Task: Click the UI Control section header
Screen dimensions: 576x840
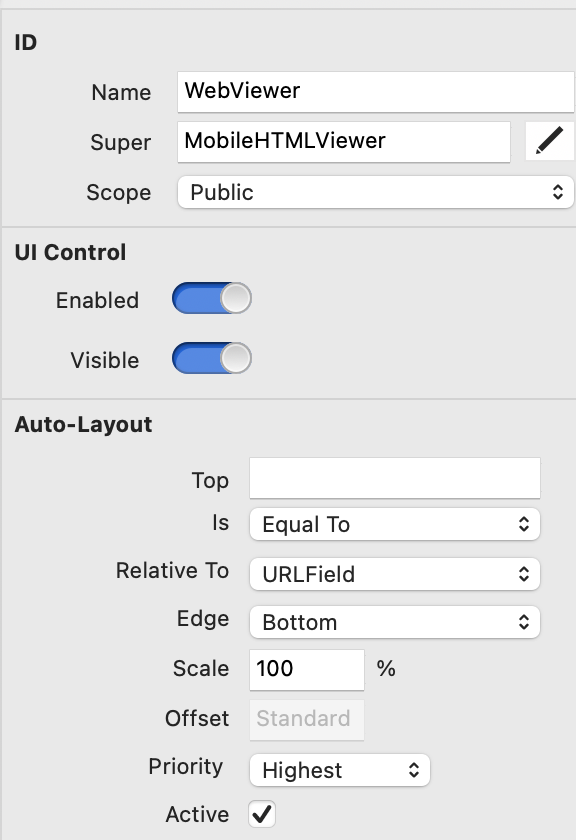Action: pos(70,252)
